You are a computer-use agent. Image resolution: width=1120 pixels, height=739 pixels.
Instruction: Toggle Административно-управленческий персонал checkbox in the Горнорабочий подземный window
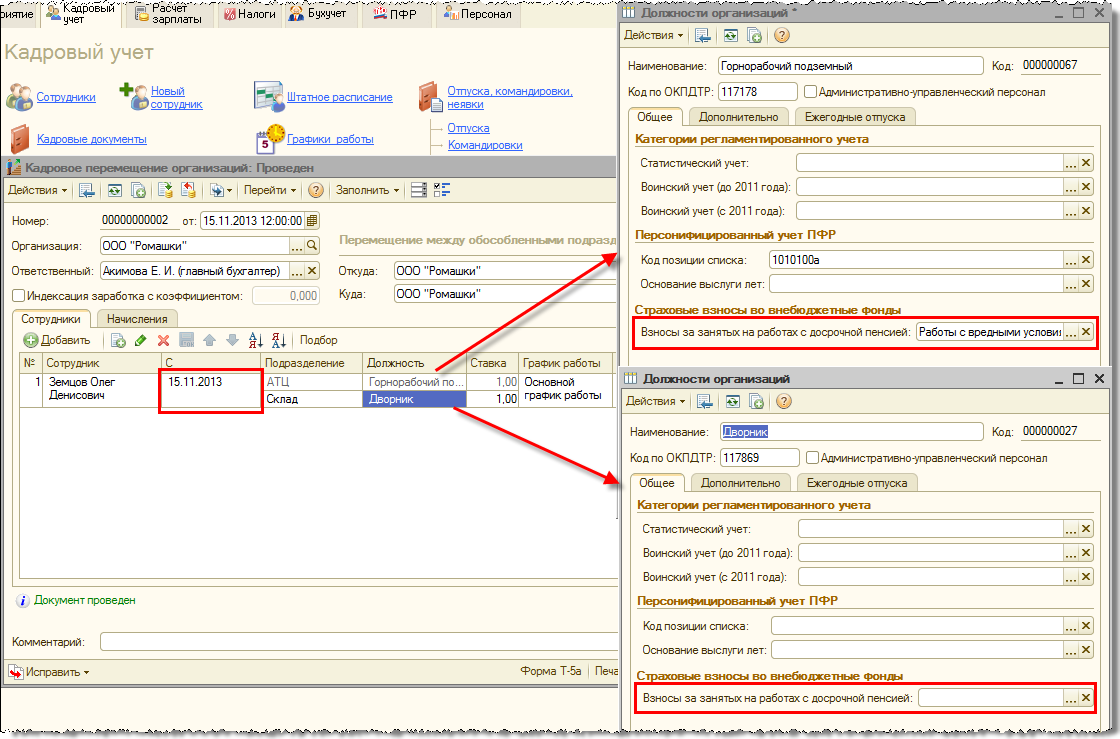coord(810,91)
